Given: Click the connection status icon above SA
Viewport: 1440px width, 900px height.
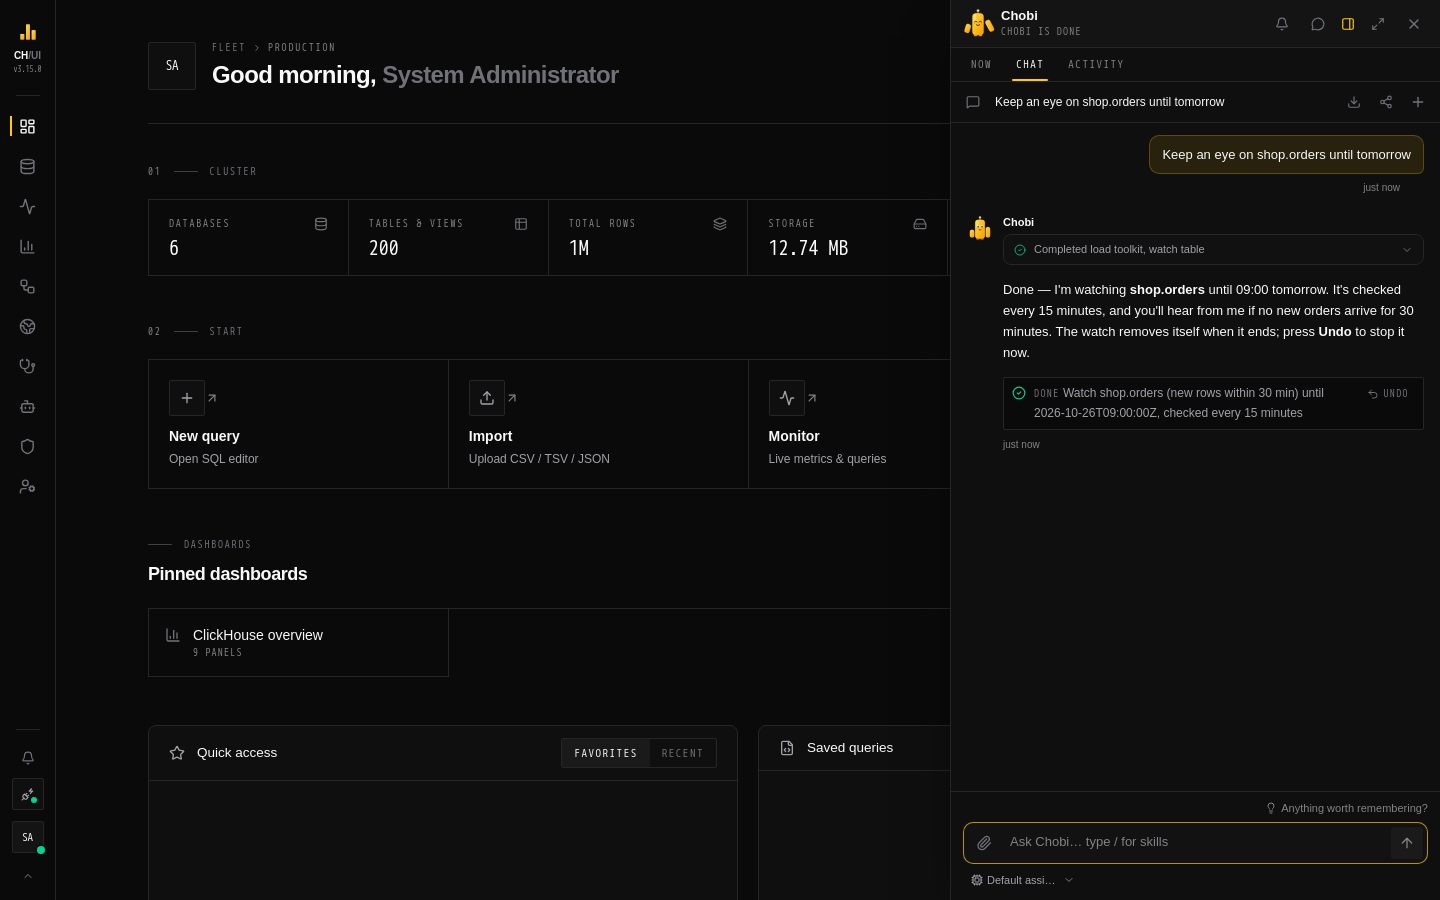Looking at the screenshot, I should pyautogui.click(x=27, y=795).
